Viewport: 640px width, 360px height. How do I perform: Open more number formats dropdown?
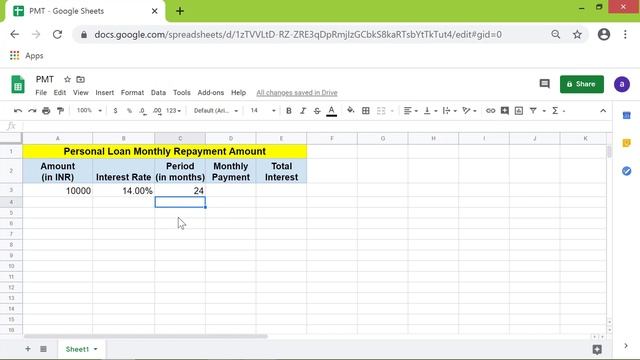(173, 111)
